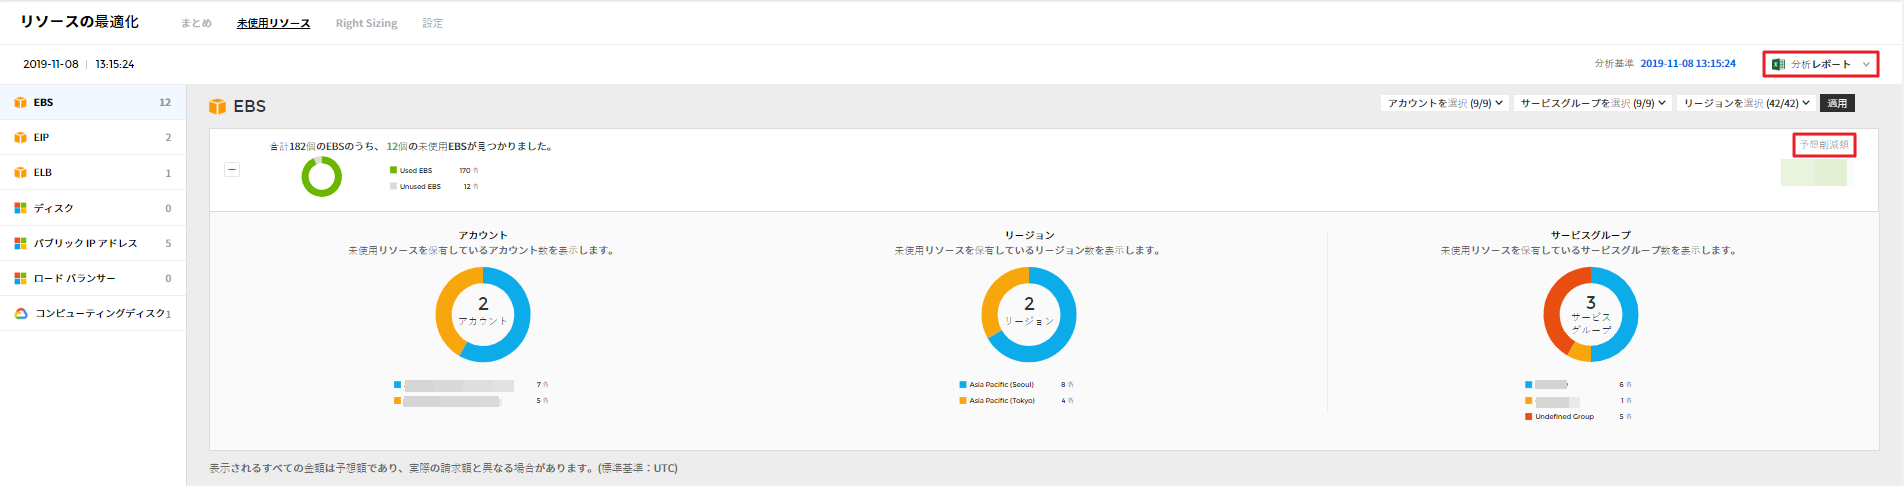Open the リージョンを選択 (42/42) dropdown
This screenshot has width=1904, height=486.
click(x=1746, y=103)
